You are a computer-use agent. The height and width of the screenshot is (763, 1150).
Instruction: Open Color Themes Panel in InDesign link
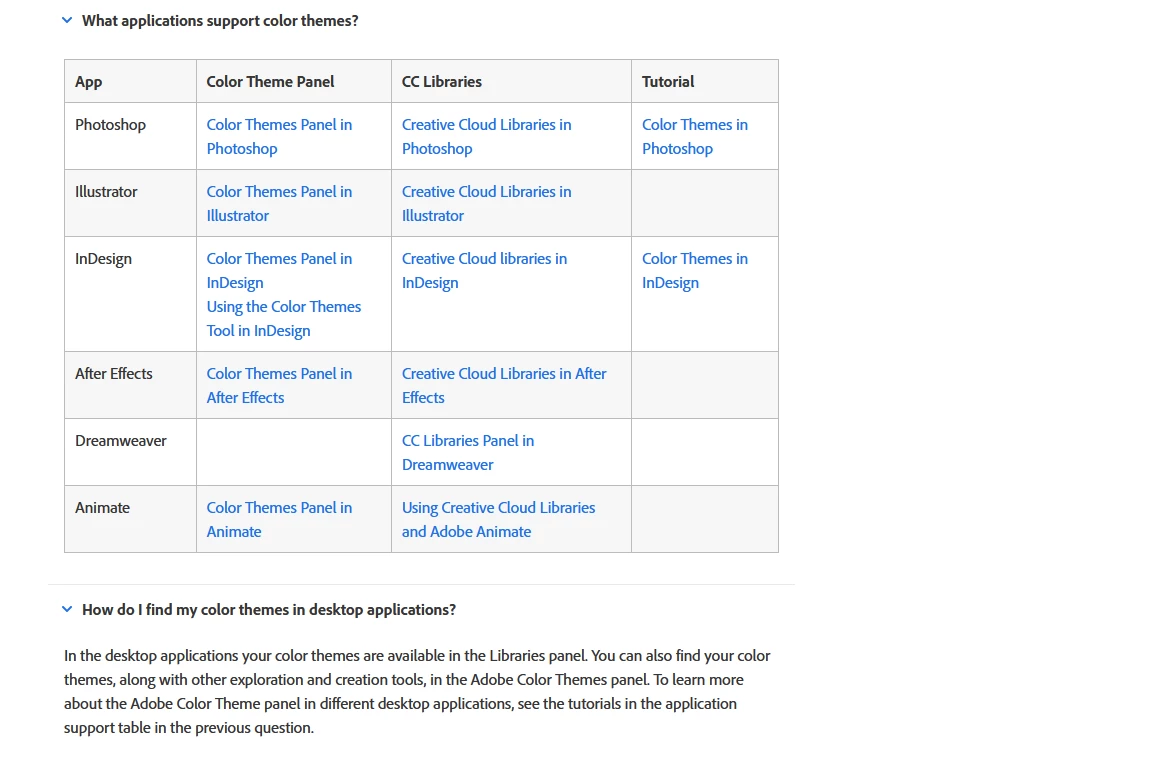tap(279, 270)
